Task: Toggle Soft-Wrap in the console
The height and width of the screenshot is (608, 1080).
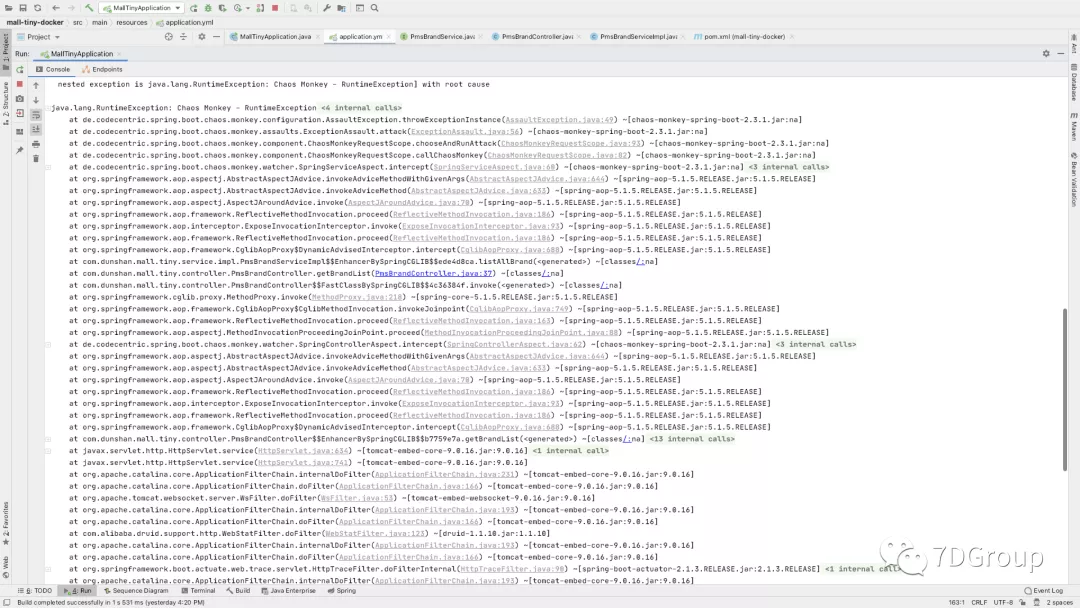Action: point(36,115)
